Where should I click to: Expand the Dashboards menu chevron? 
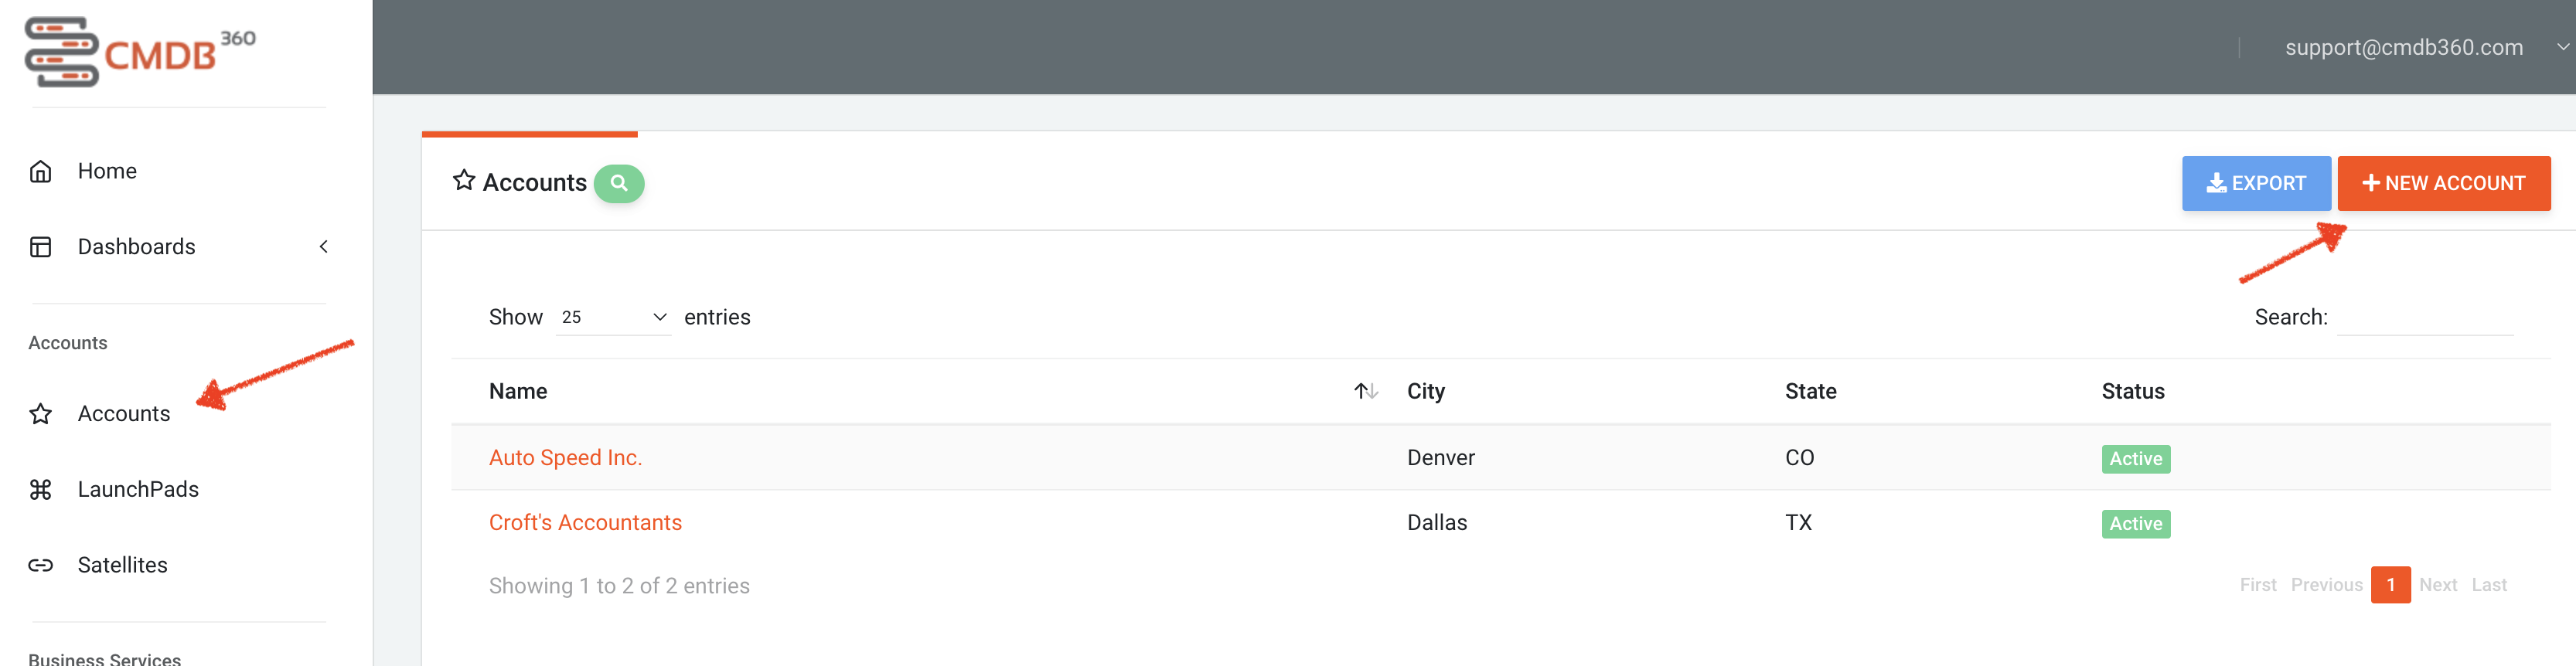tap(323, 247)
